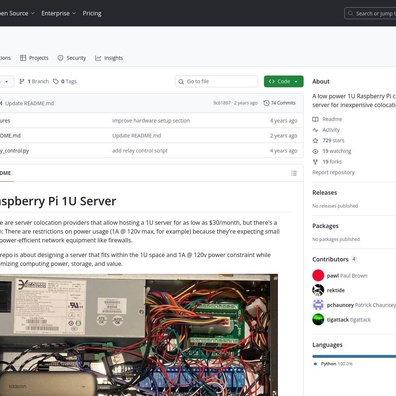The image size is (396, 396).
Task: Click tigattack's green avatar
Action: pos(318,319)
